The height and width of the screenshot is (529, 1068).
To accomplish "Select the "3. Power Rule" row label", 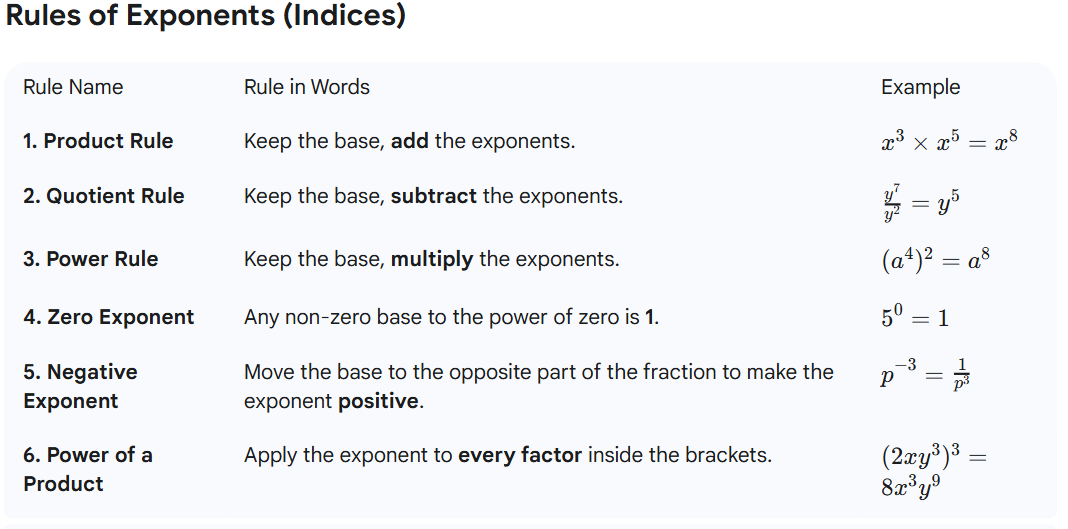I will point(91,259).
